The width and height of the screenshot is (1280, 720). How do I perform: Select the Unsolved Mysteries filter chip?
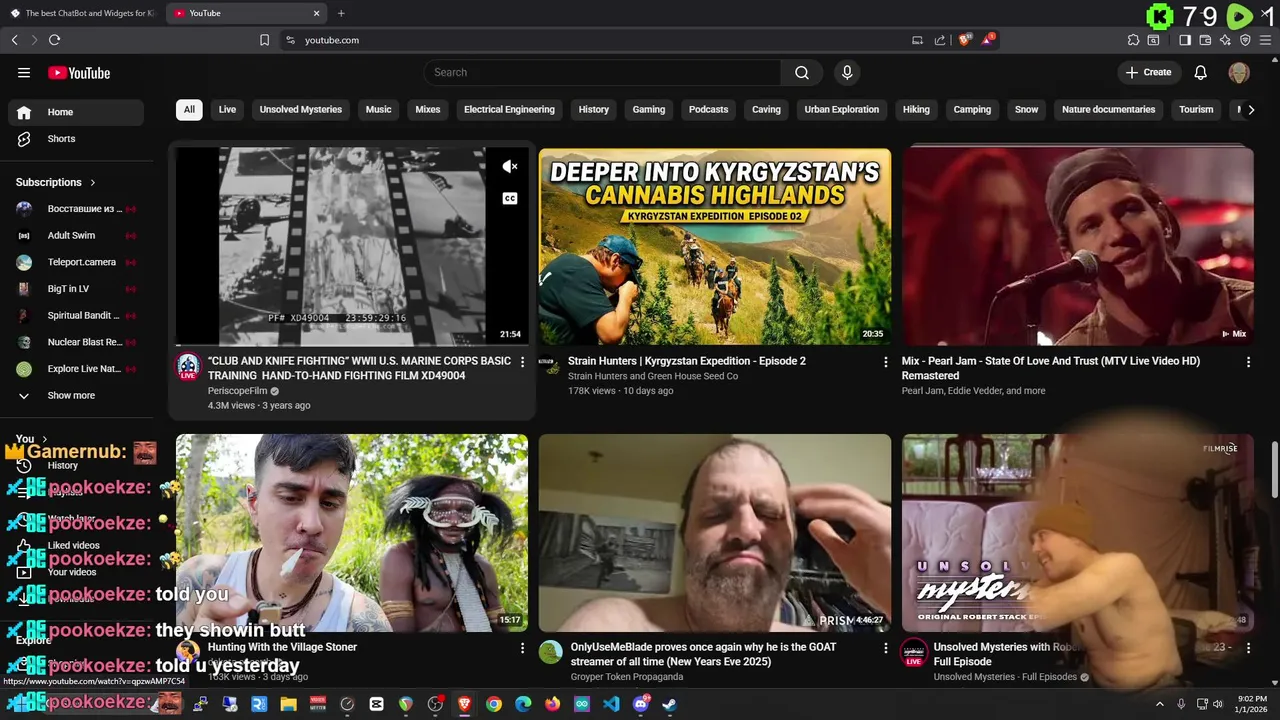[x=301, y=109]
